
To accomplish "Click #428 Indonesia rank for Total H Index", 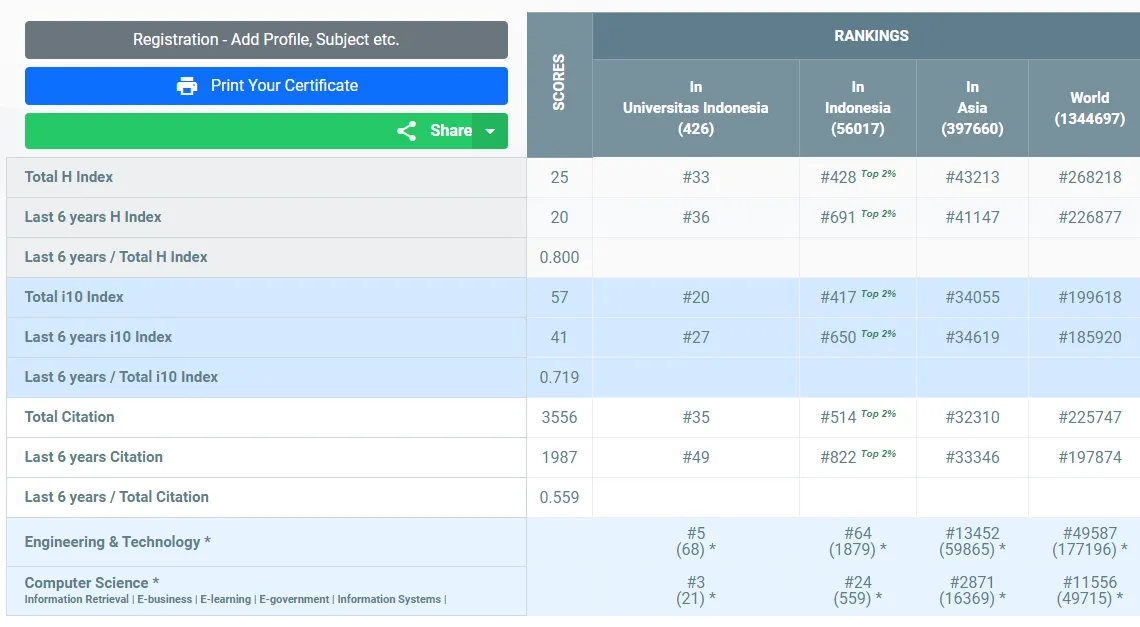I will 838,178.
